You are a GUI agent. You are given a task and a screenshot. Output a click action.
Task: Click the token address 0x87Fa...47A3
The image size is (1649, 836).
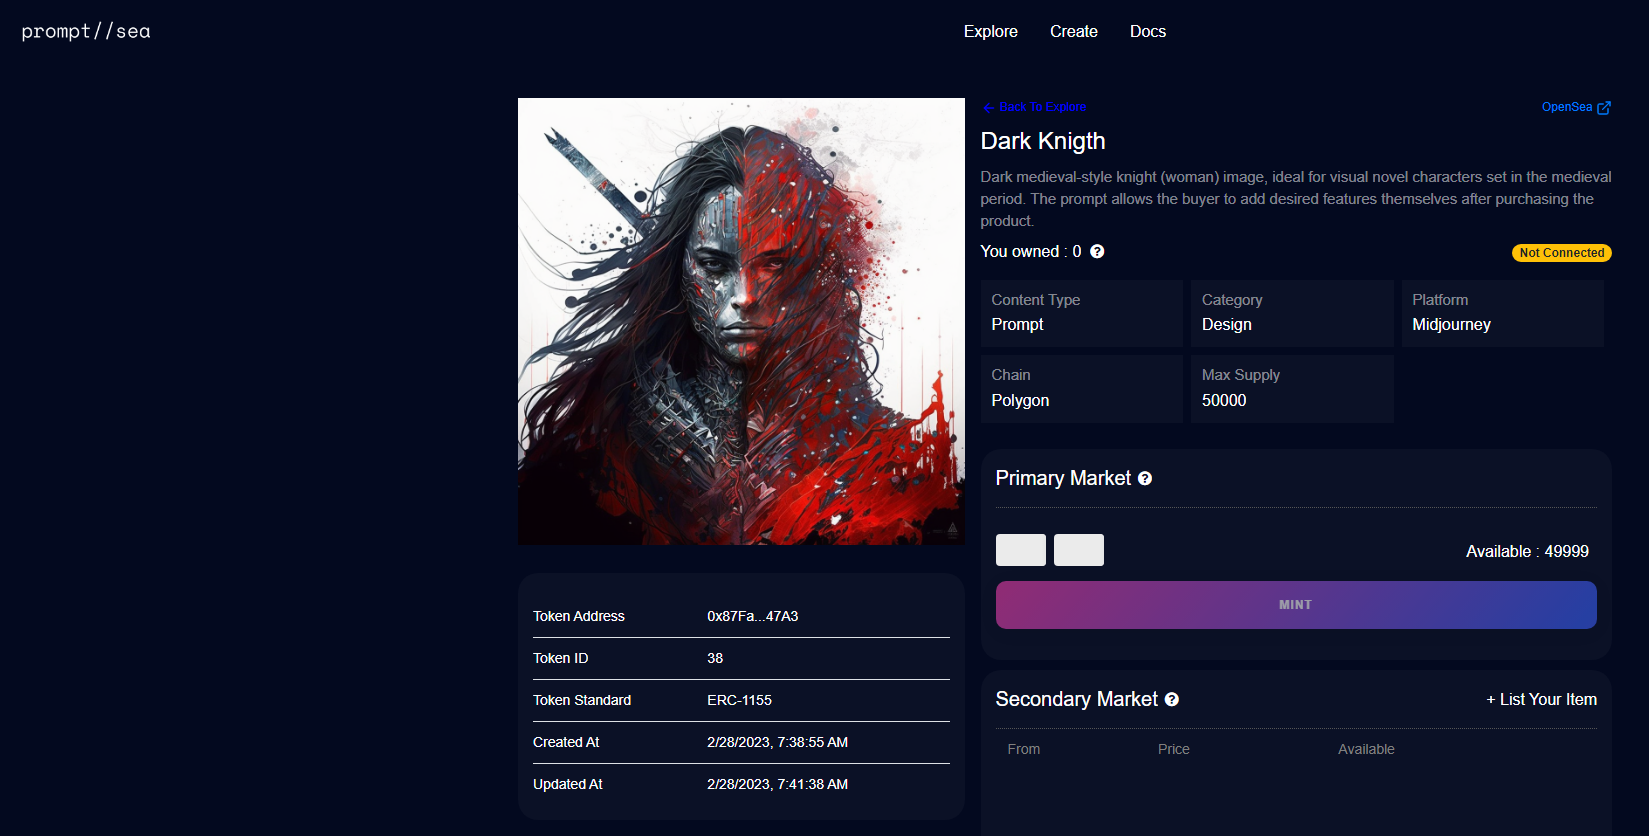(752, 617)
